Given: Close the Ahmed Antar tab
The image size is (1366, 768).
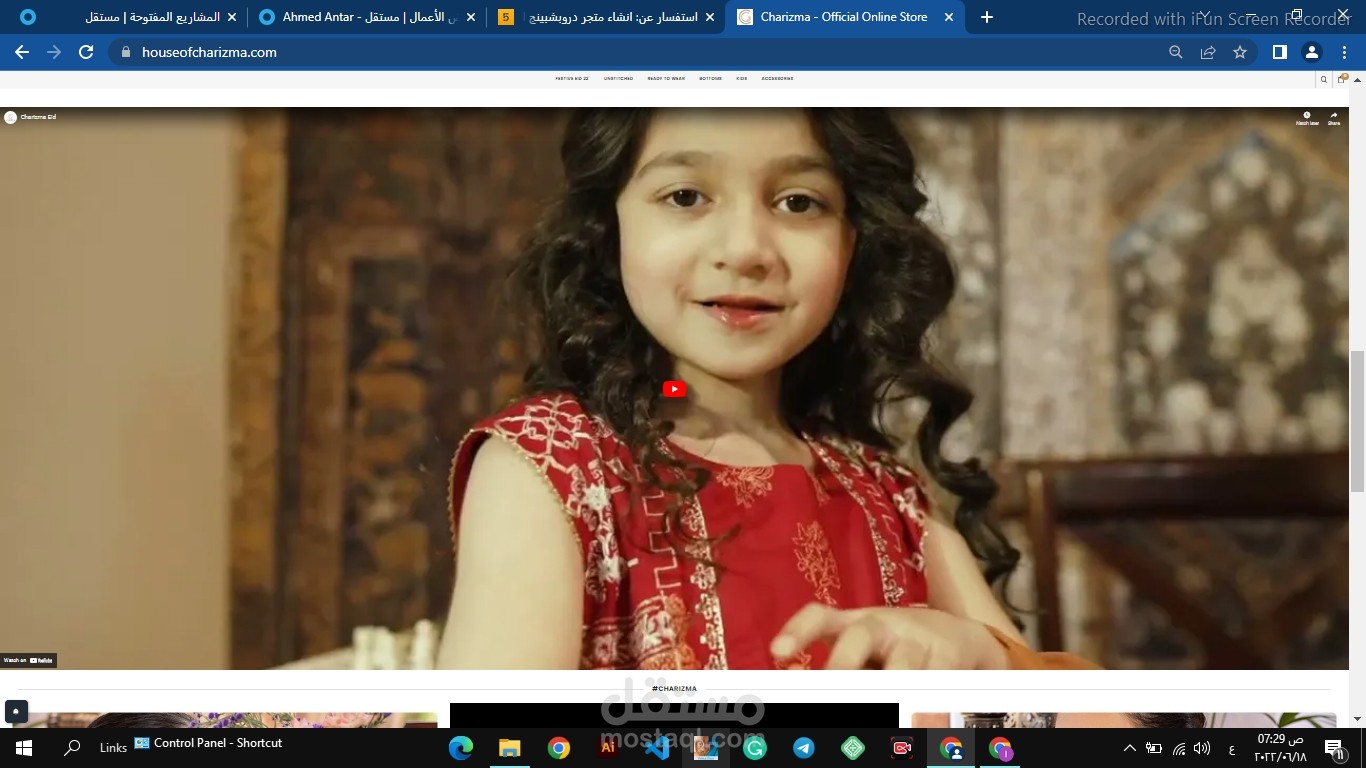Looking at the screenshot, I should 472,17.
